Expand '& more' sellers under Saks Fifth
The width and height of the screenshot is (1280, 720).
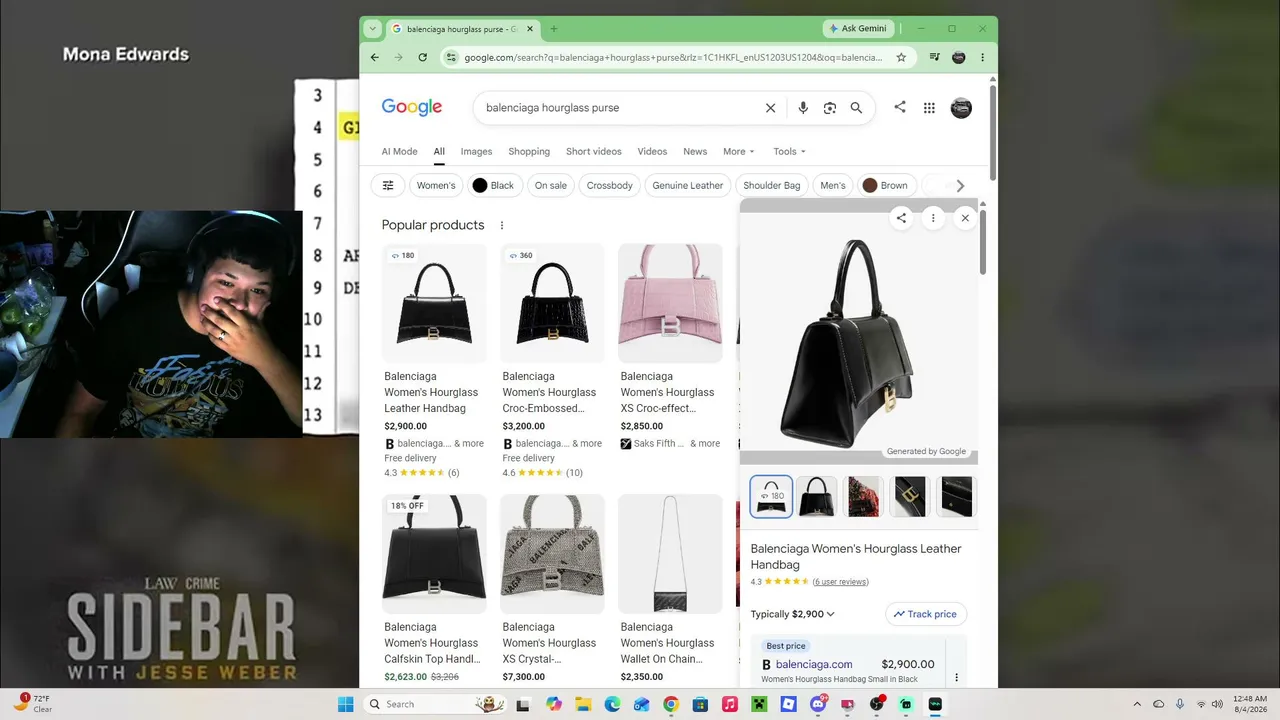tap(705, 444)
